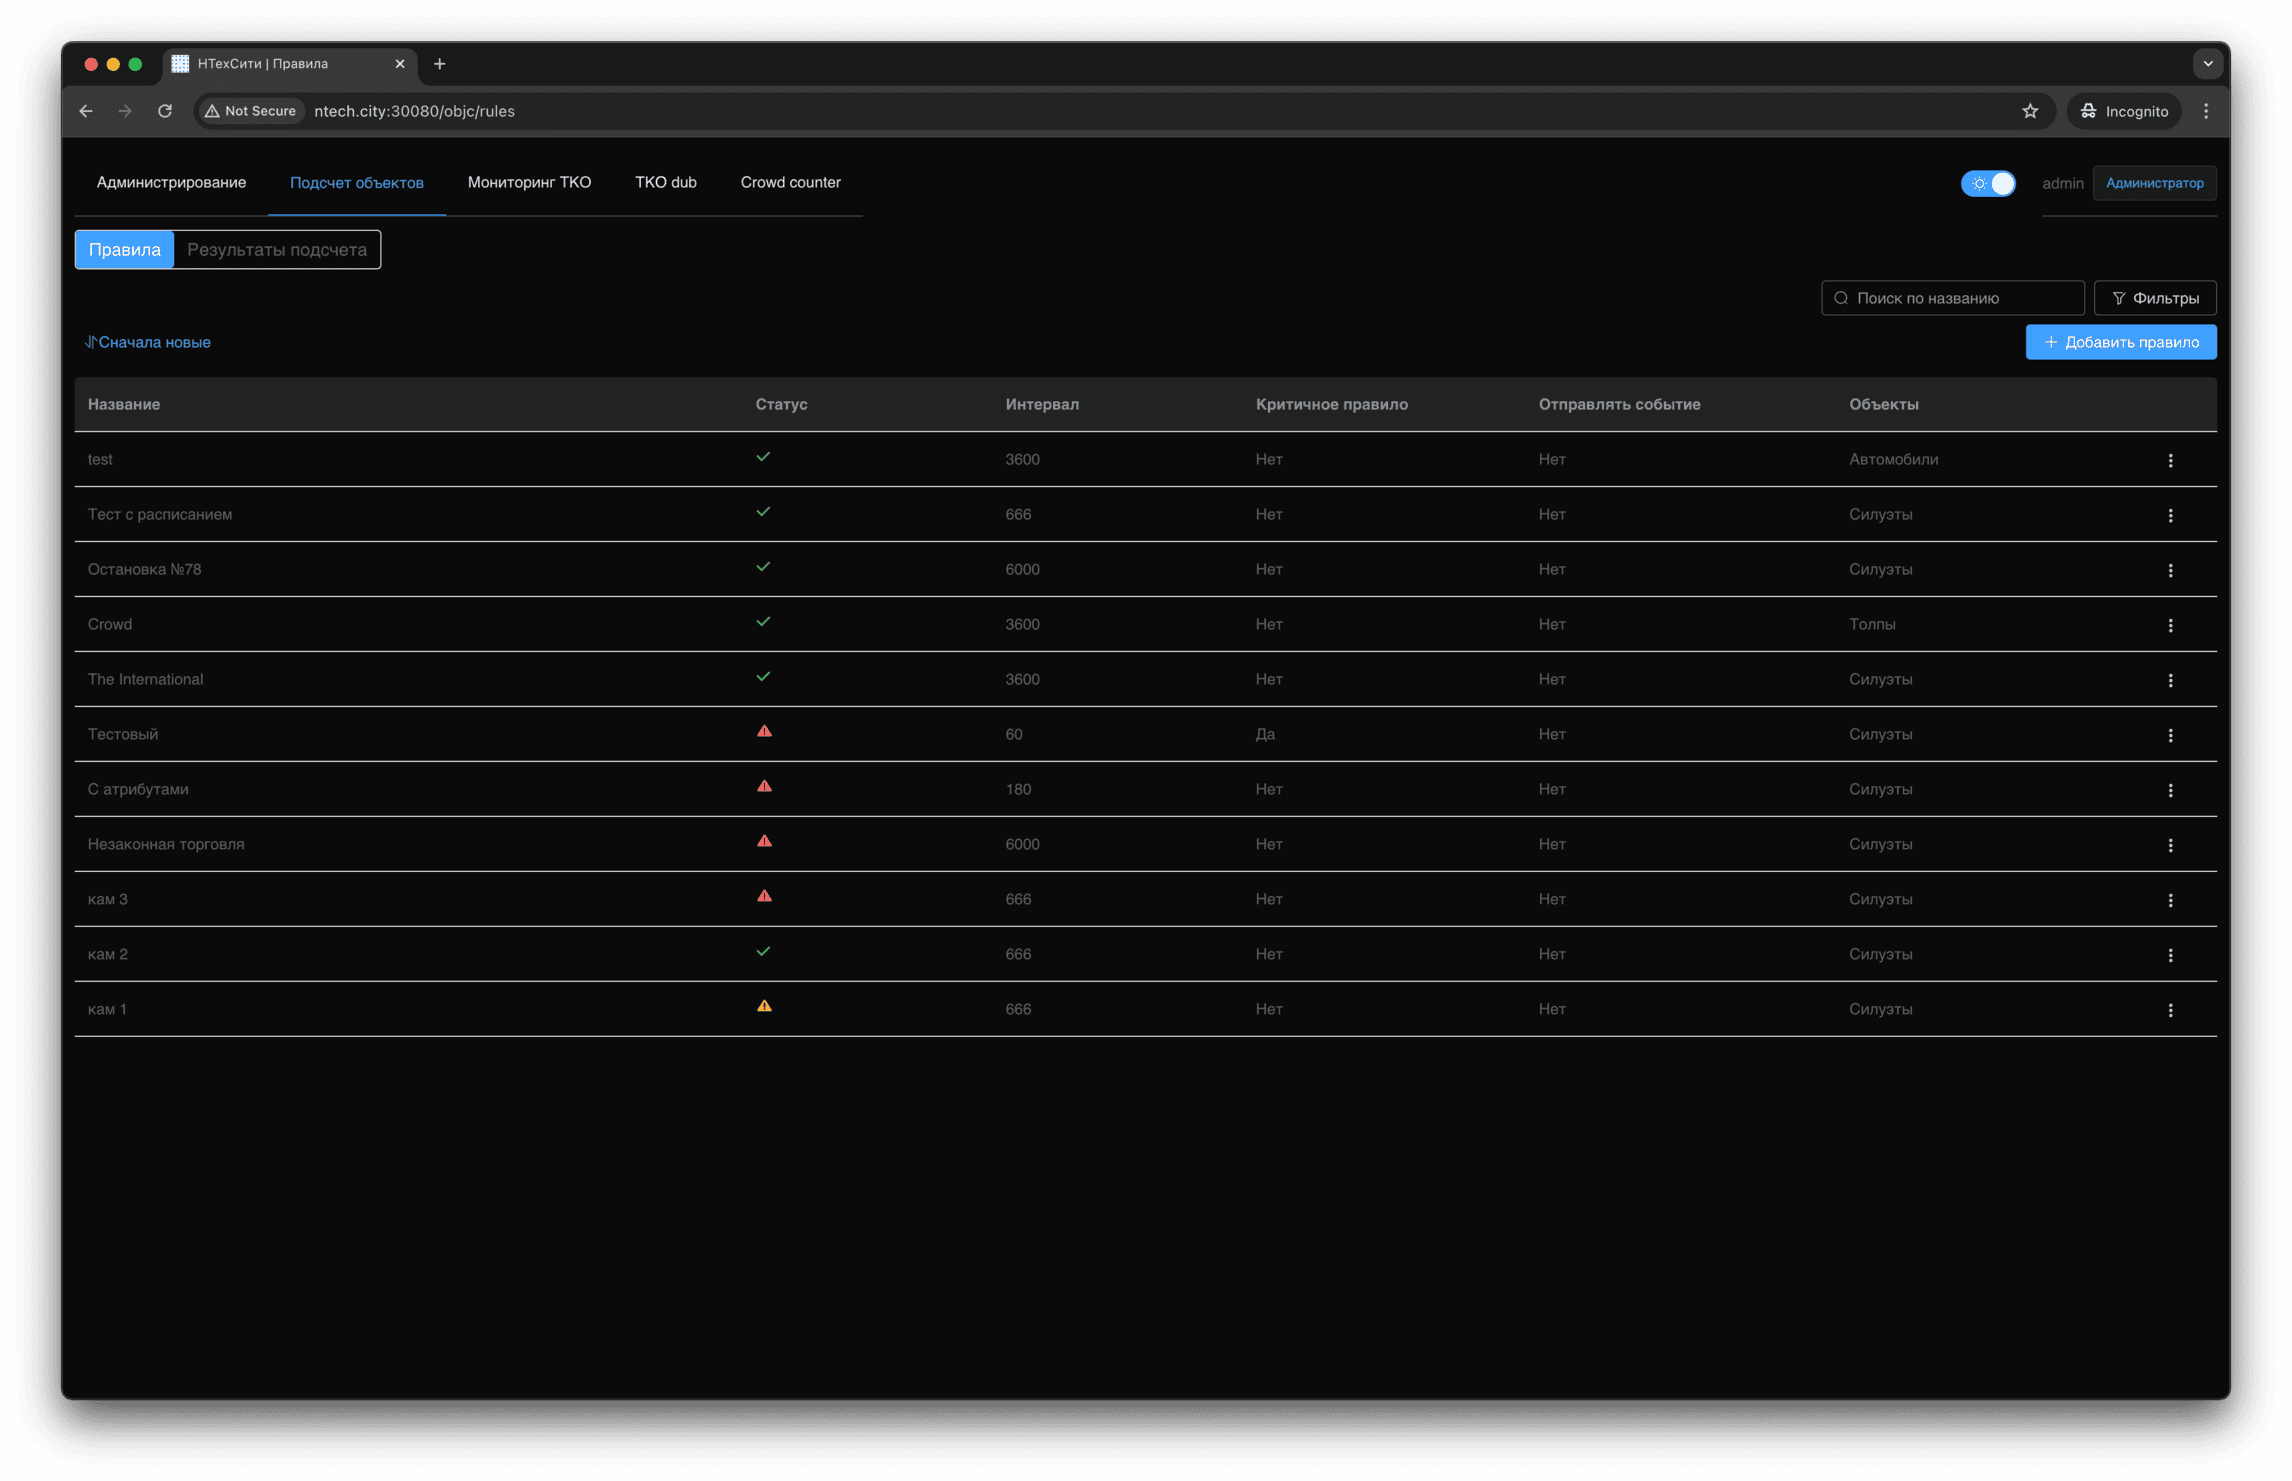Screen dimensions: 2292x1481
Task: Click yellow warning icon on кам 1 row
Action: 764,1007
